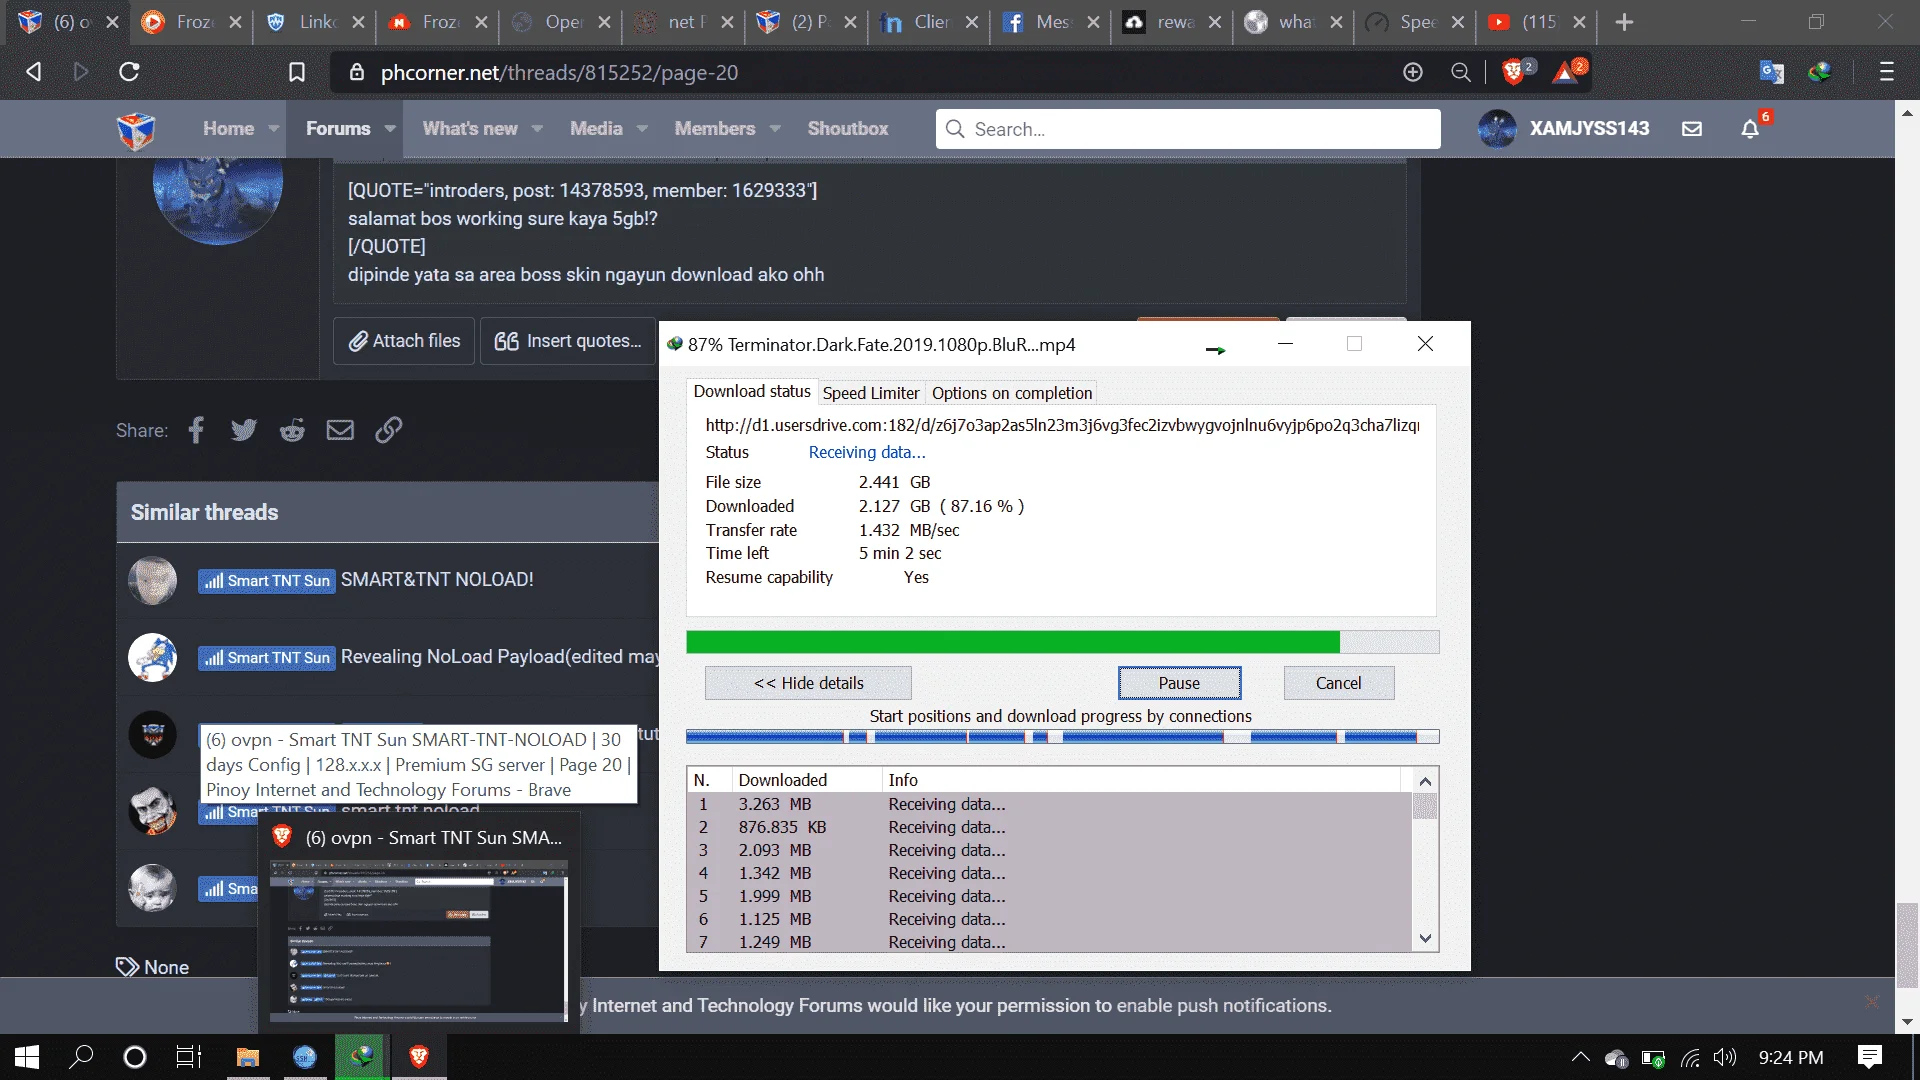
Task: Click Smart TNT Sun tag on SMART&TNT thread
Action: click(267, 581)
